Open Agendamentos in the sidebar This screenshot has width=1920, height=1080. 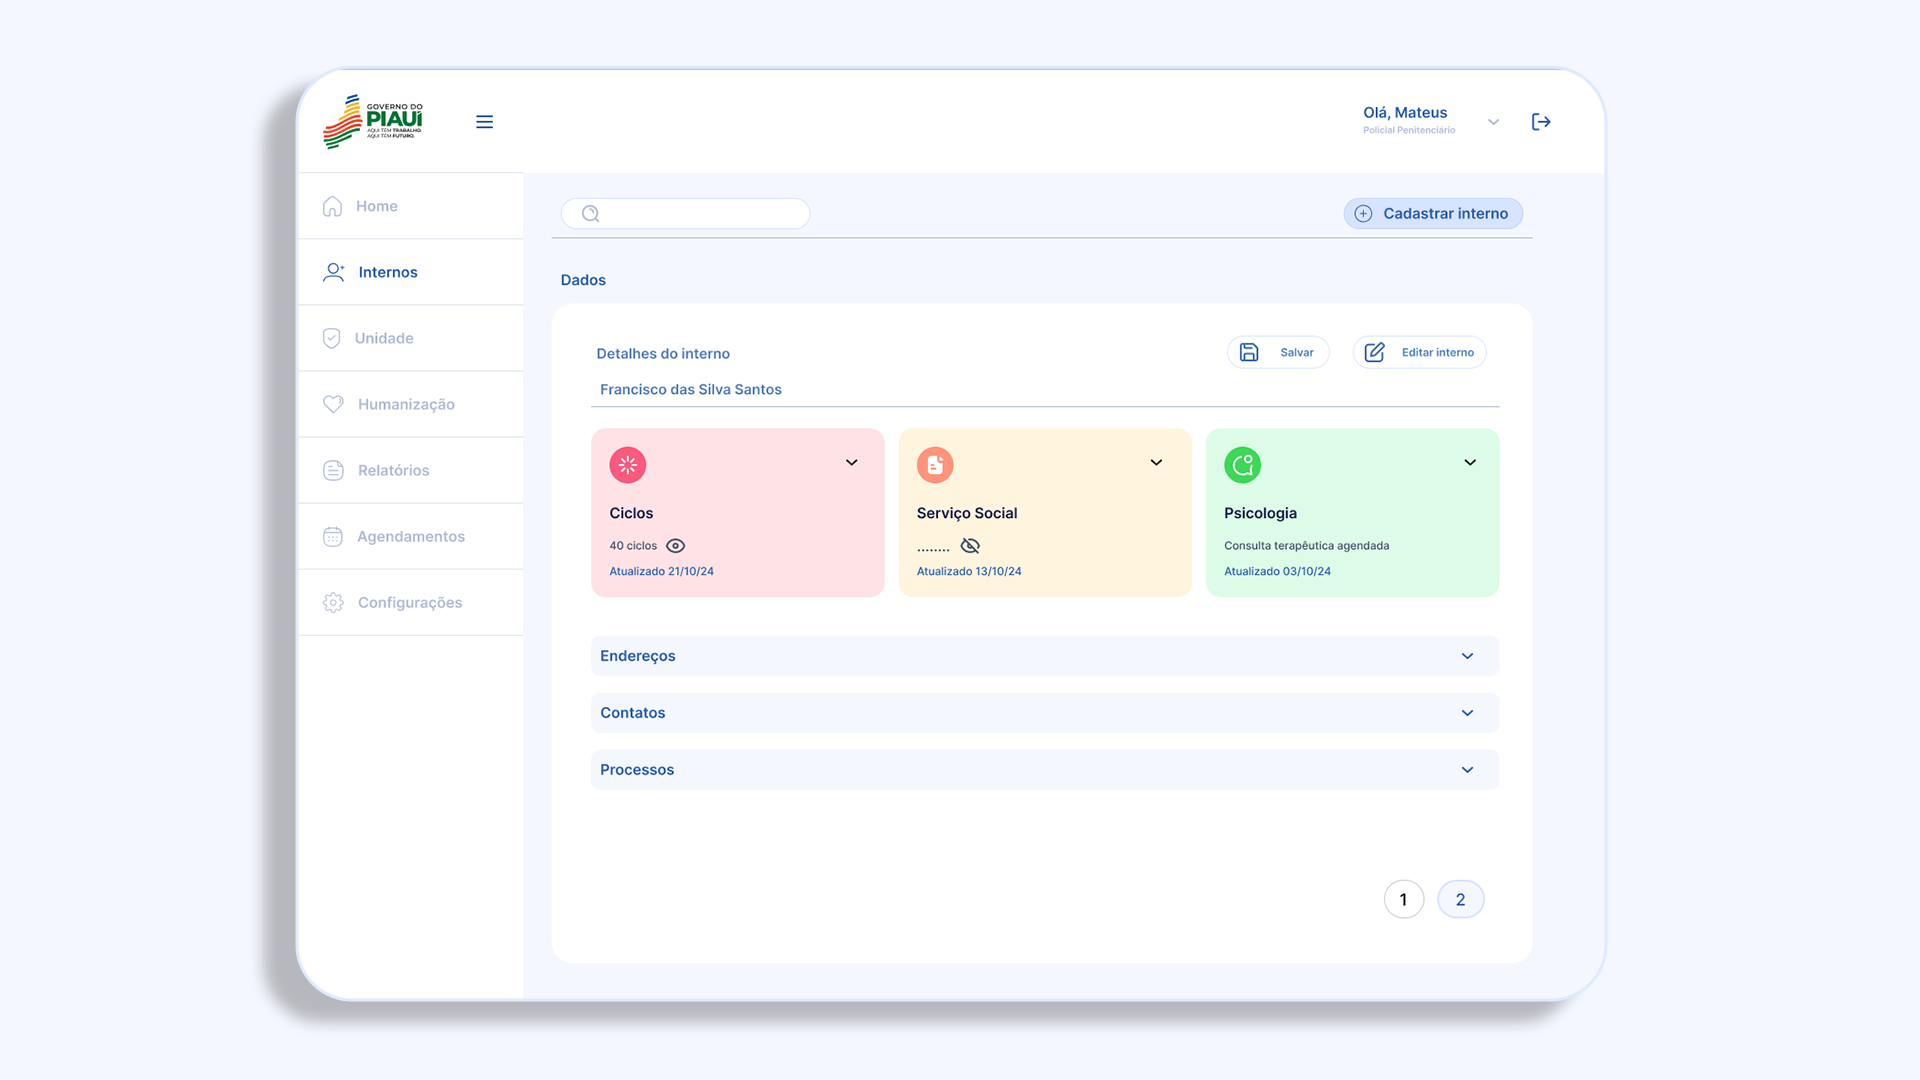coord(411,537)
